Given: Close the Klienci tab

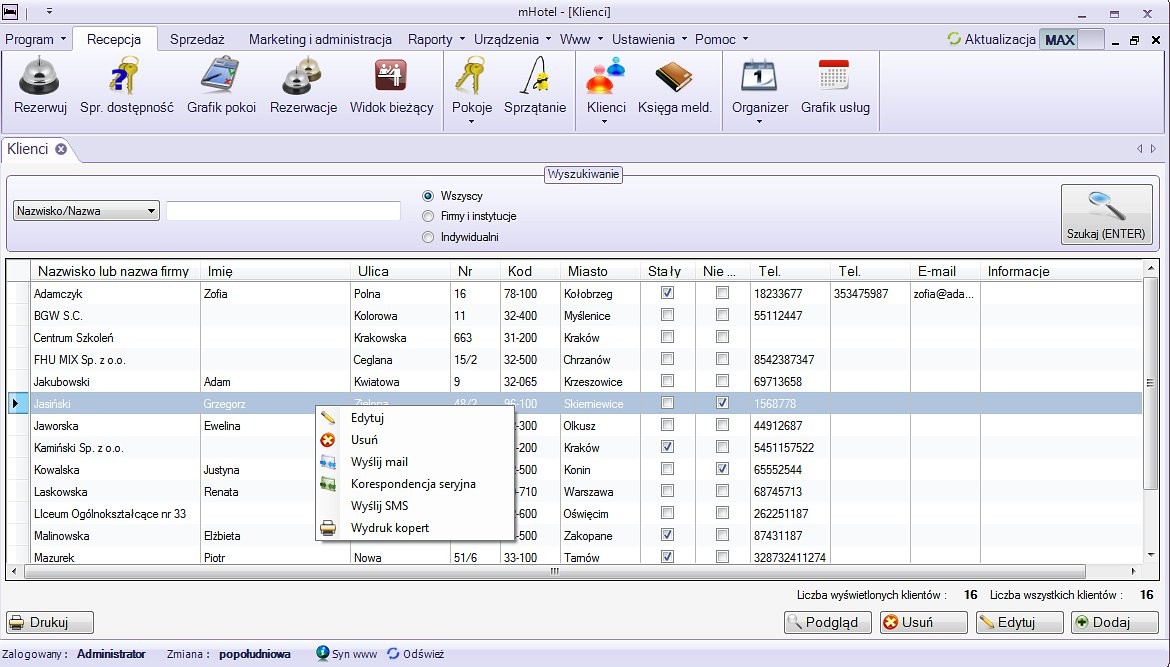Looking at the screenshot, I should [x=60, y=149].
